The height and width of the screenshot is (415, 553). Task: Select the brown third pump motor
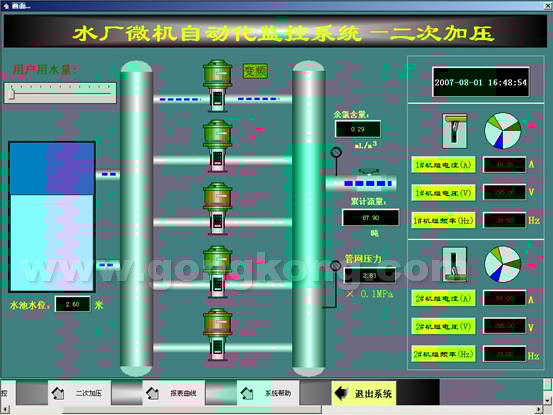(x=217, y=197)
